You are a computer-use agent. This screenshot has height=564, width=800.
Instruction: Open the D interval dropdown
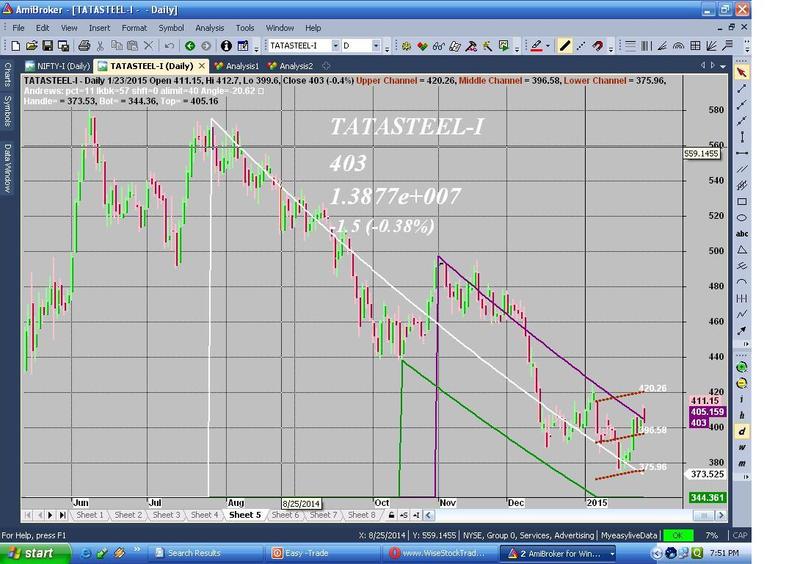tap(376, 46)
